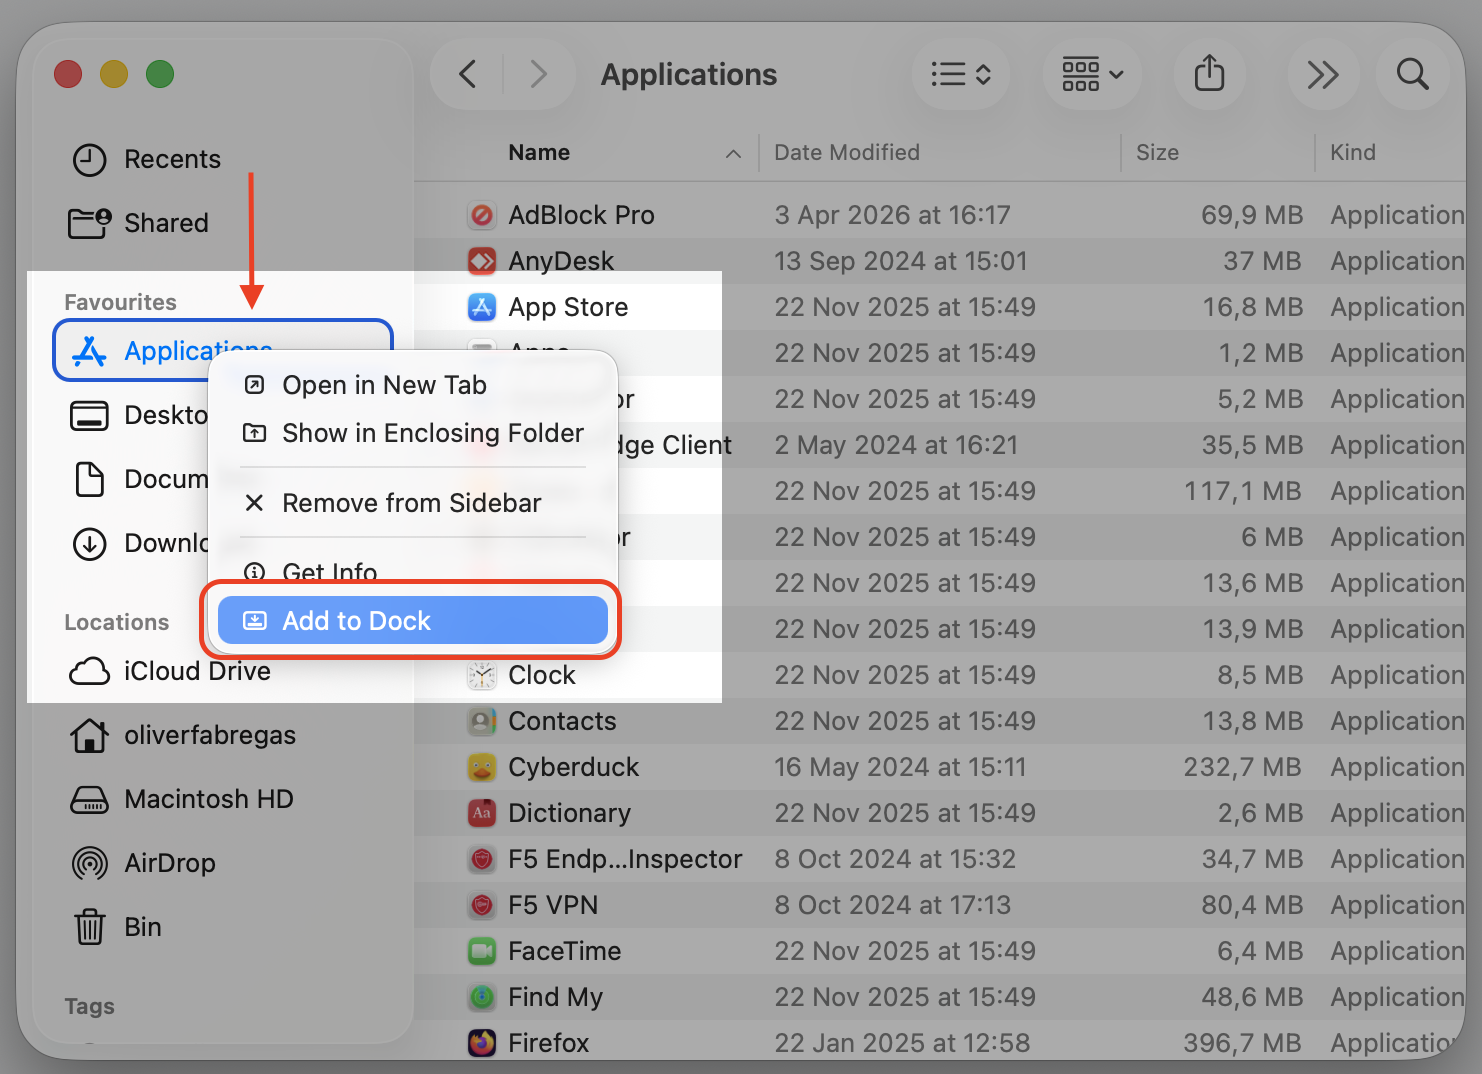Select the Dictionary file name
1482x1074 pixels.
click(569, 813)
